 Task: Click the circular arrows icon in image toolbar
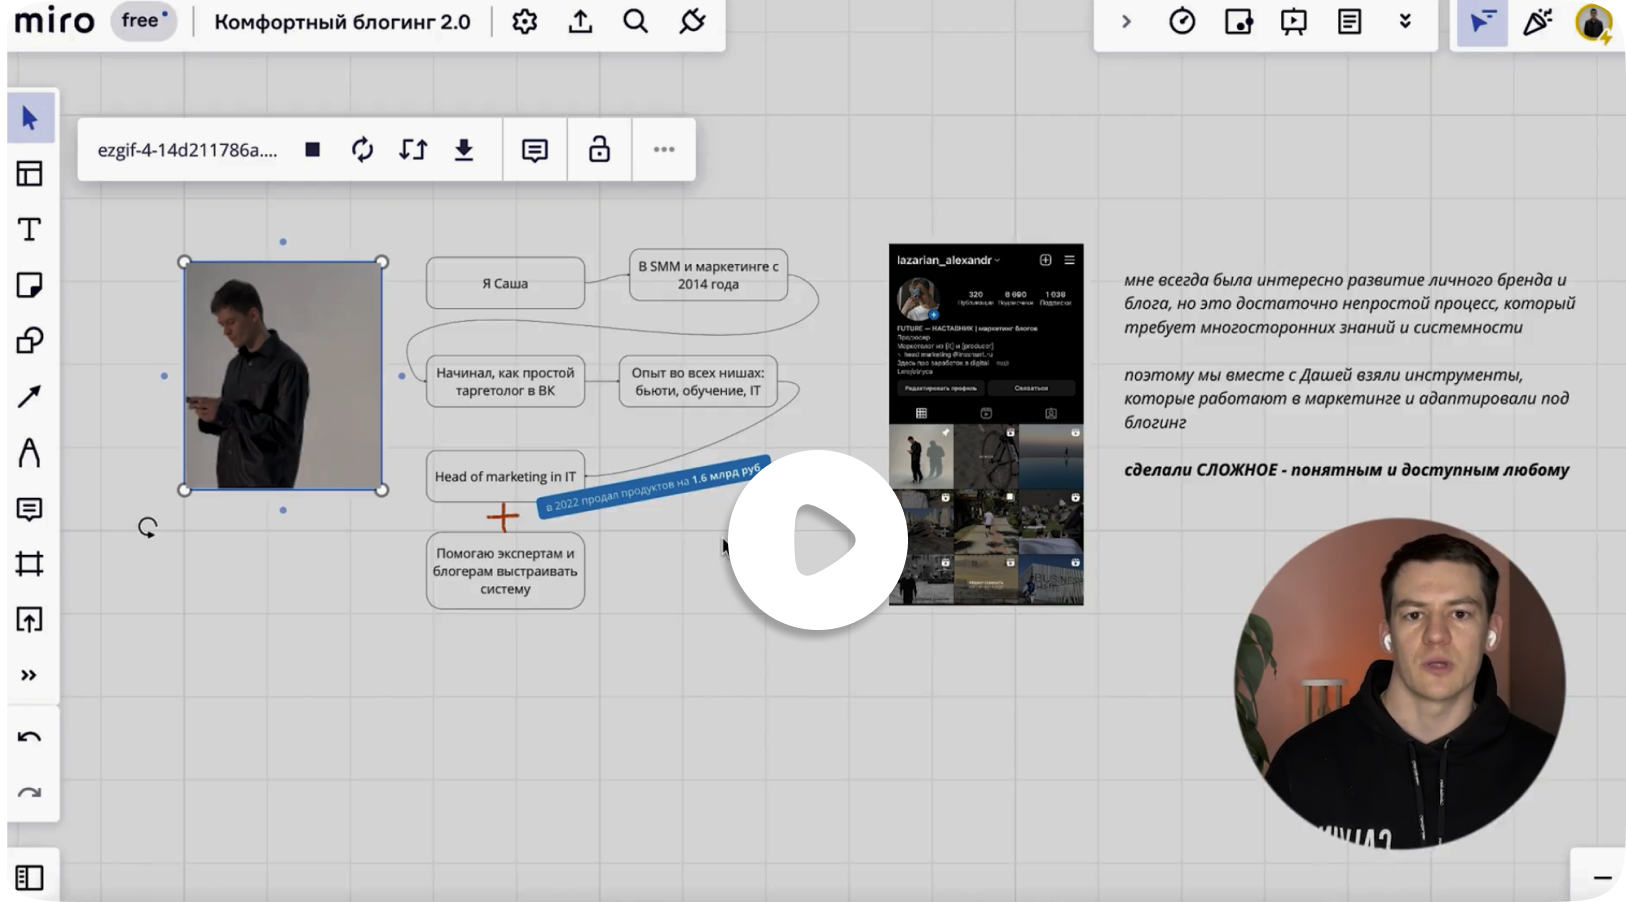coord(362,150)
